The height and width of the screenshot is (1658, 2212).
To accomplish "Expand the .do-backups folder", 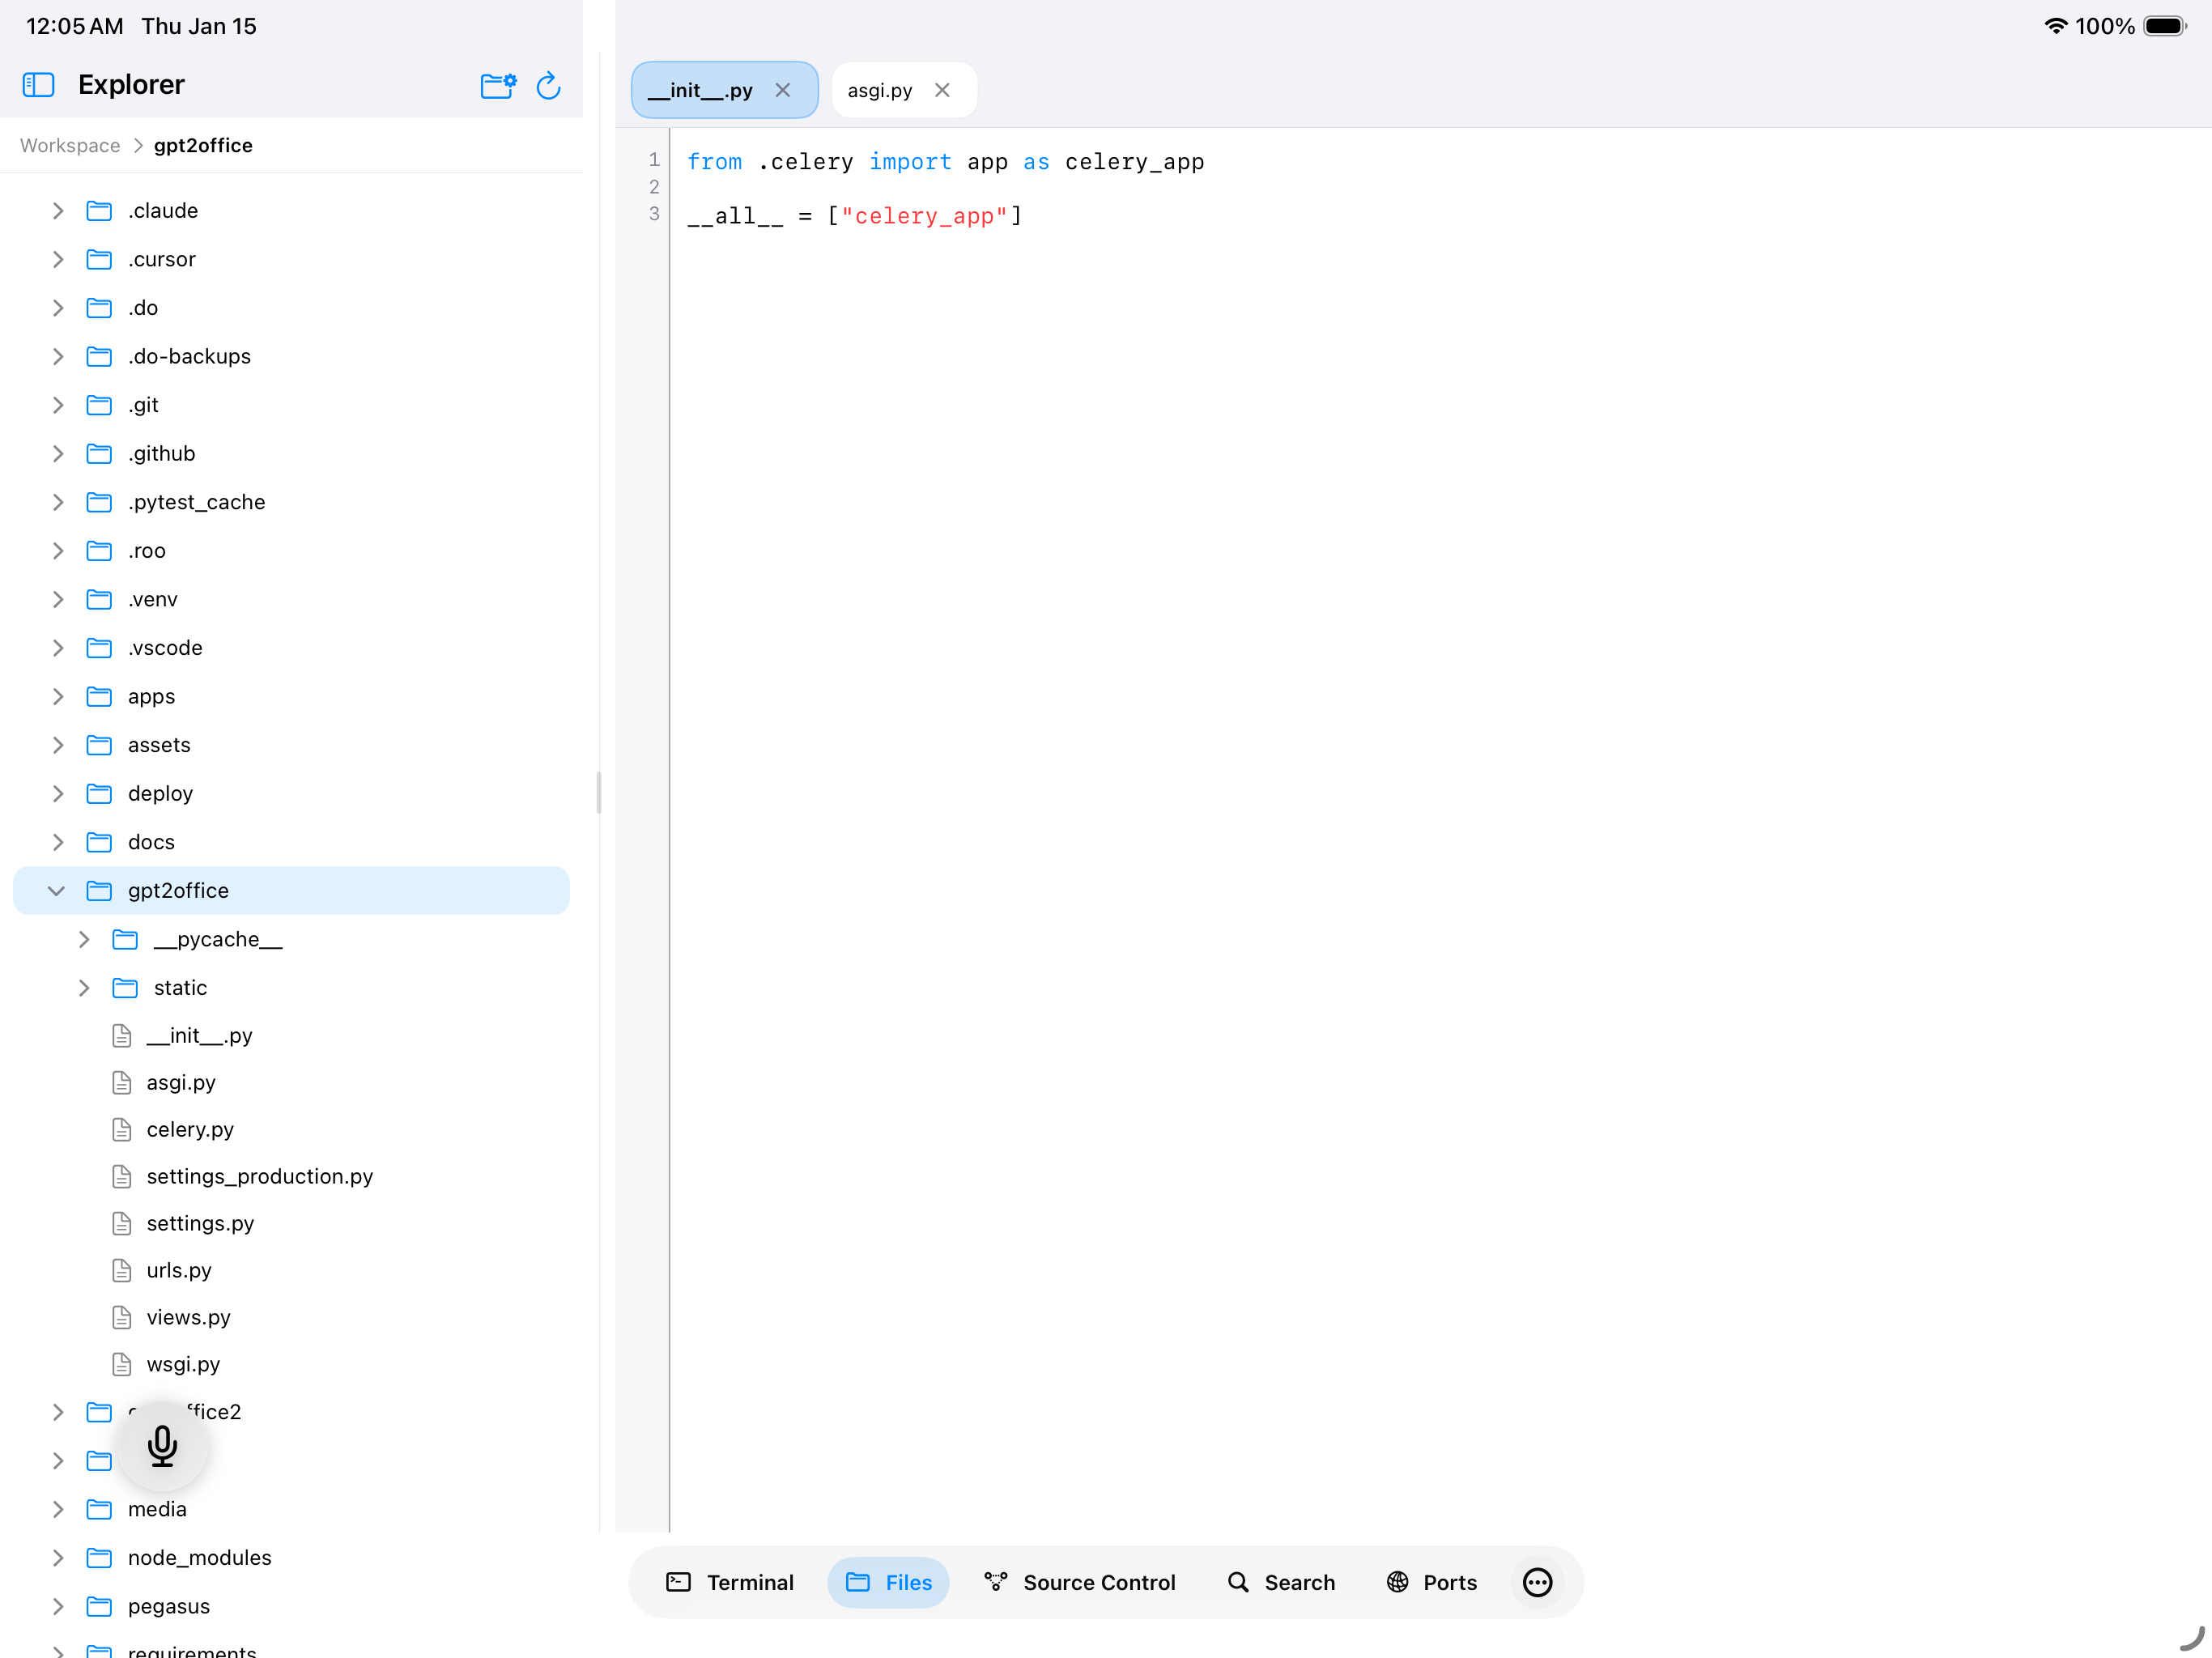I will 58,356.
